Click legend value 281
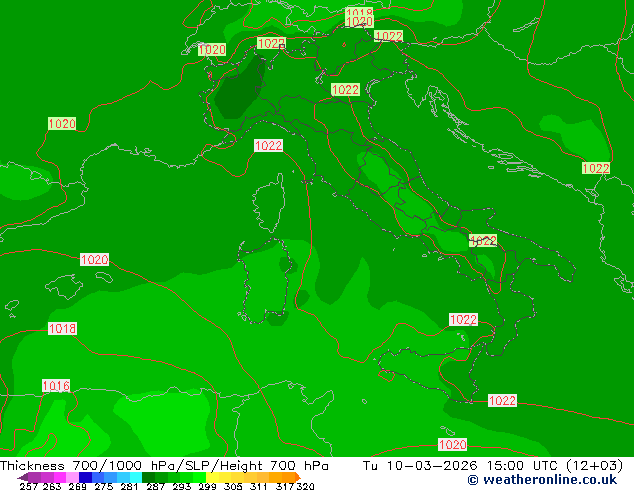This screenshot has width=634, height=490. (129, 486)
